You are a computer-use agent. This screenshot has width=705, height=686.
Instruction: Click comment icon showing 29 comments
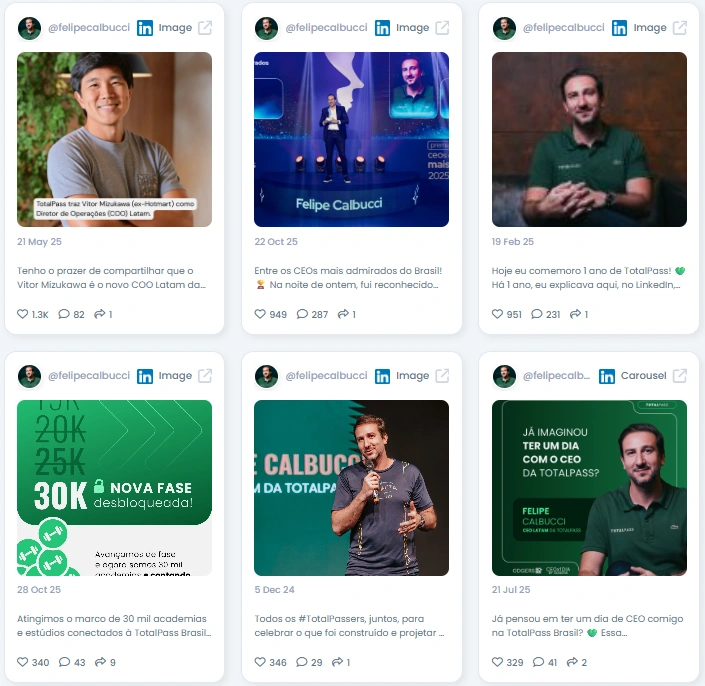[302, 662]
